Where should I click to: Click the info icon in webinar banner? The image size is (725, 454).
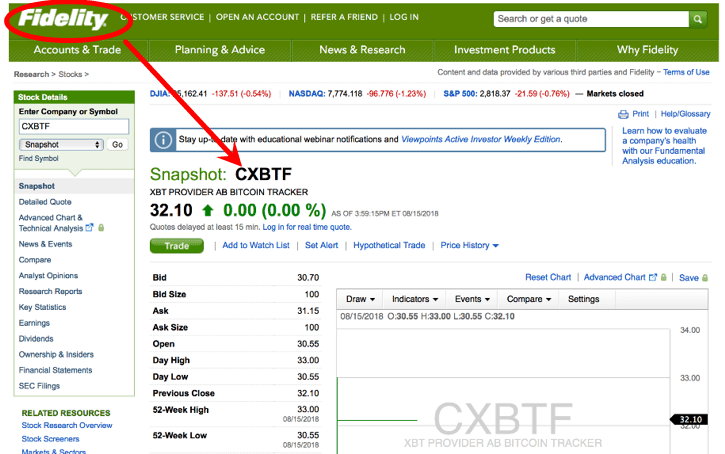pyautogui.click(x=163, y=140)
